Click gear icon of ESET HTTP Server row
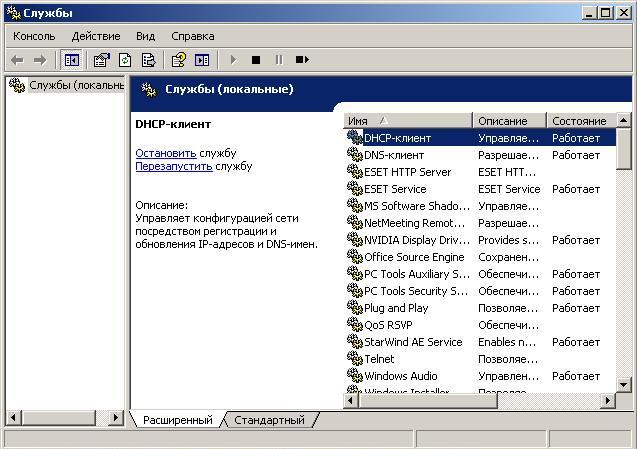637x449 pixels. click(x=355, y=171)
